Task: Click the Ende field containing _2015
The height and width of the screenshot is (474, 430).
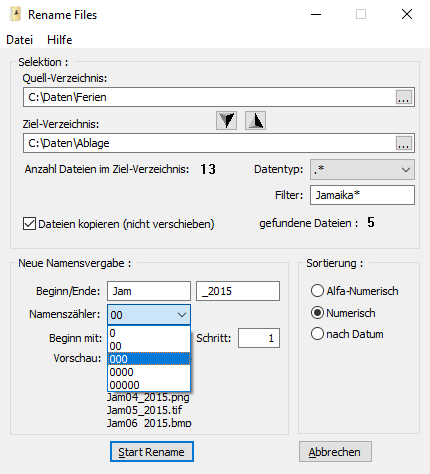Action: click(x=238, y=291)
